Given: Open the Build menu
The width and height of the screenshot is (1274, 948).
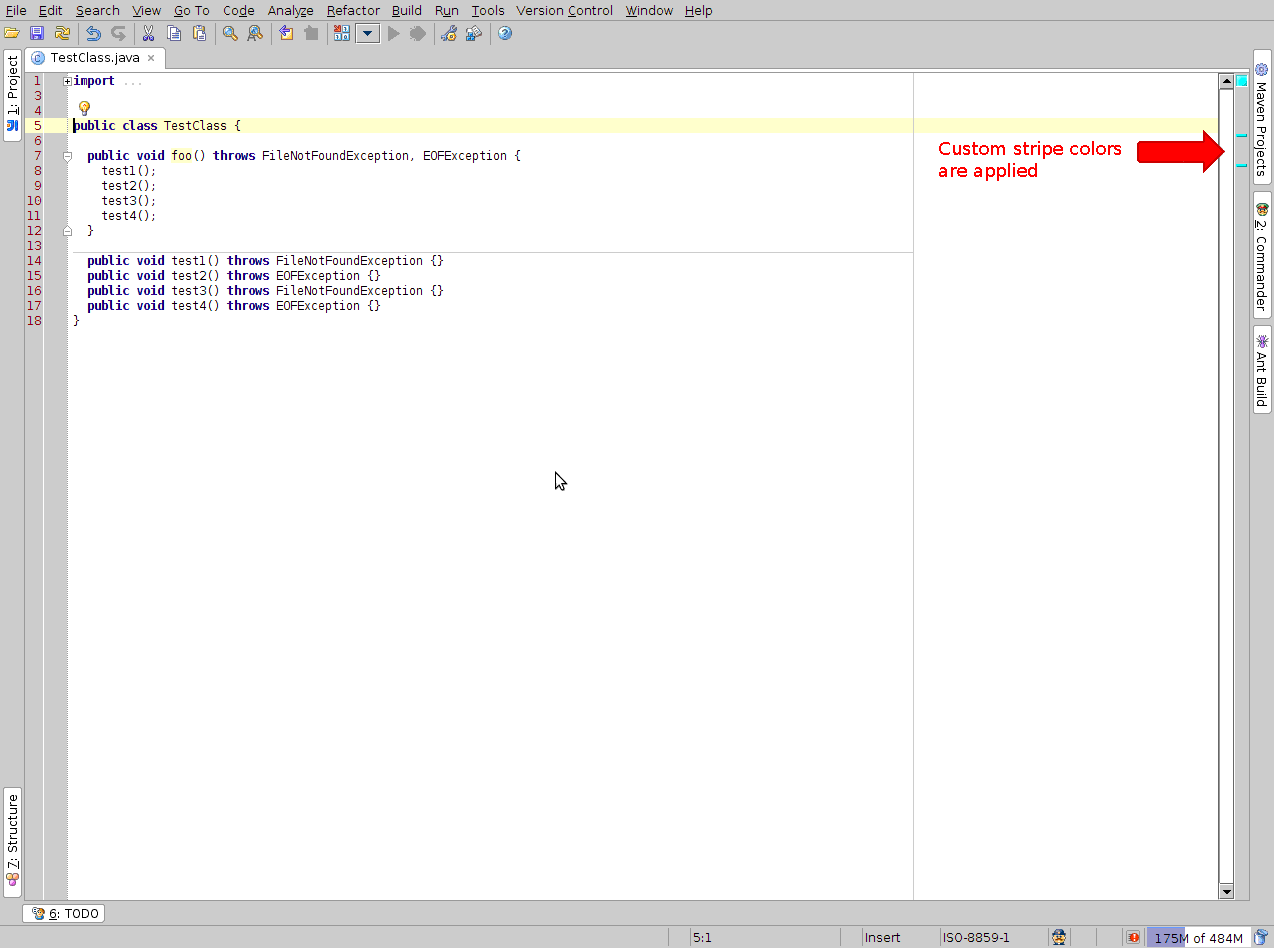Looking at the screenshot, I should (407, 10).
